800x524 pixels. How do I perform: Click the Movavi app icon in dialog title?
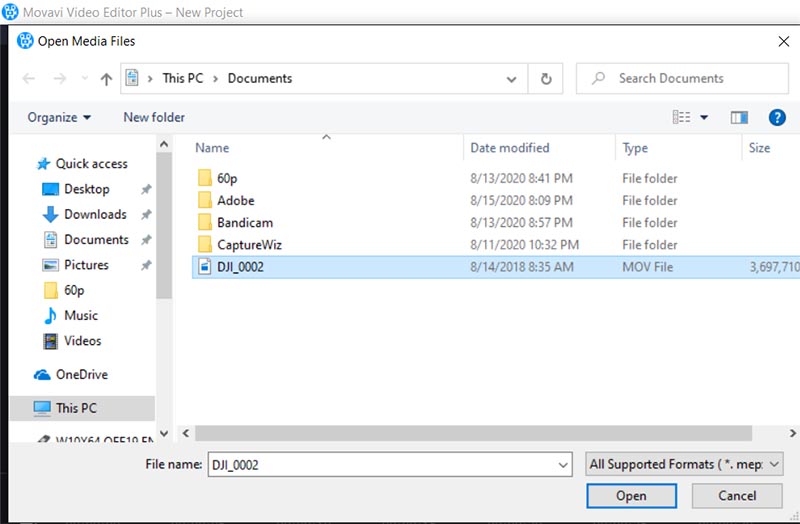pyautogui.click(x=25, y=41)
